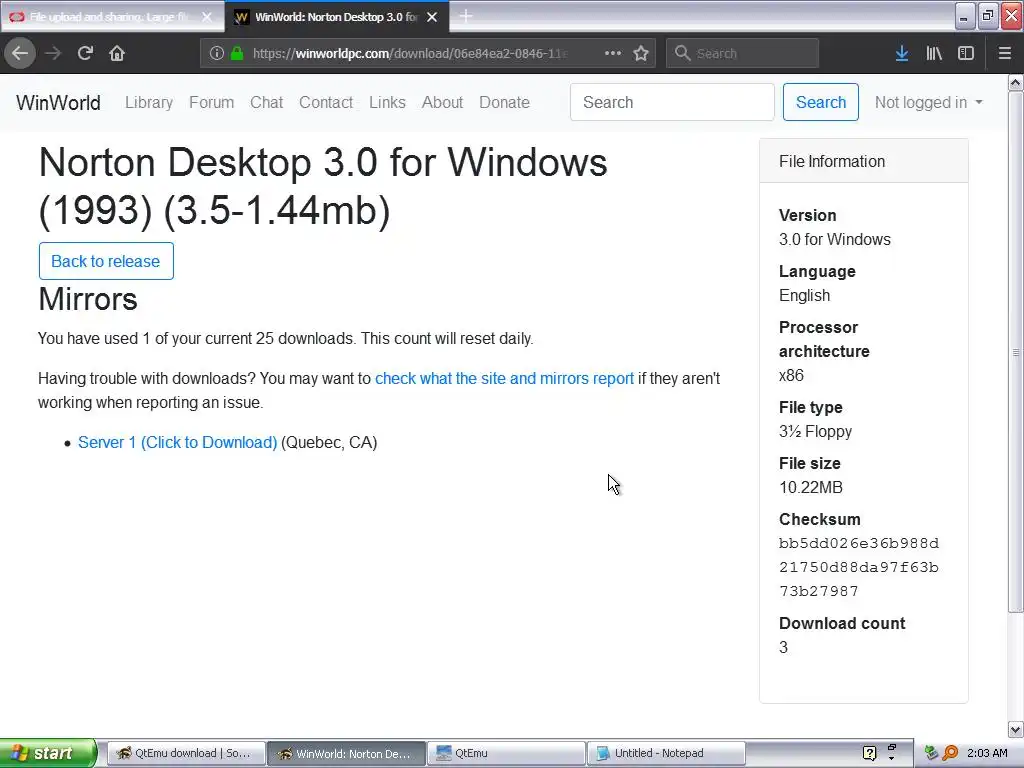
Task: Go back to the previous page
Action: point(20,54)
